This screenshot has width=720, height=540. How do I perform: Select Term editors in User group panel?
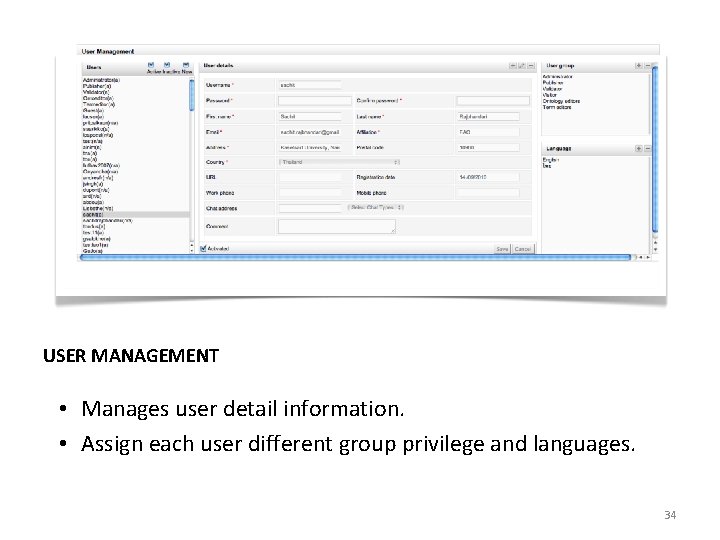click(557, 107)
